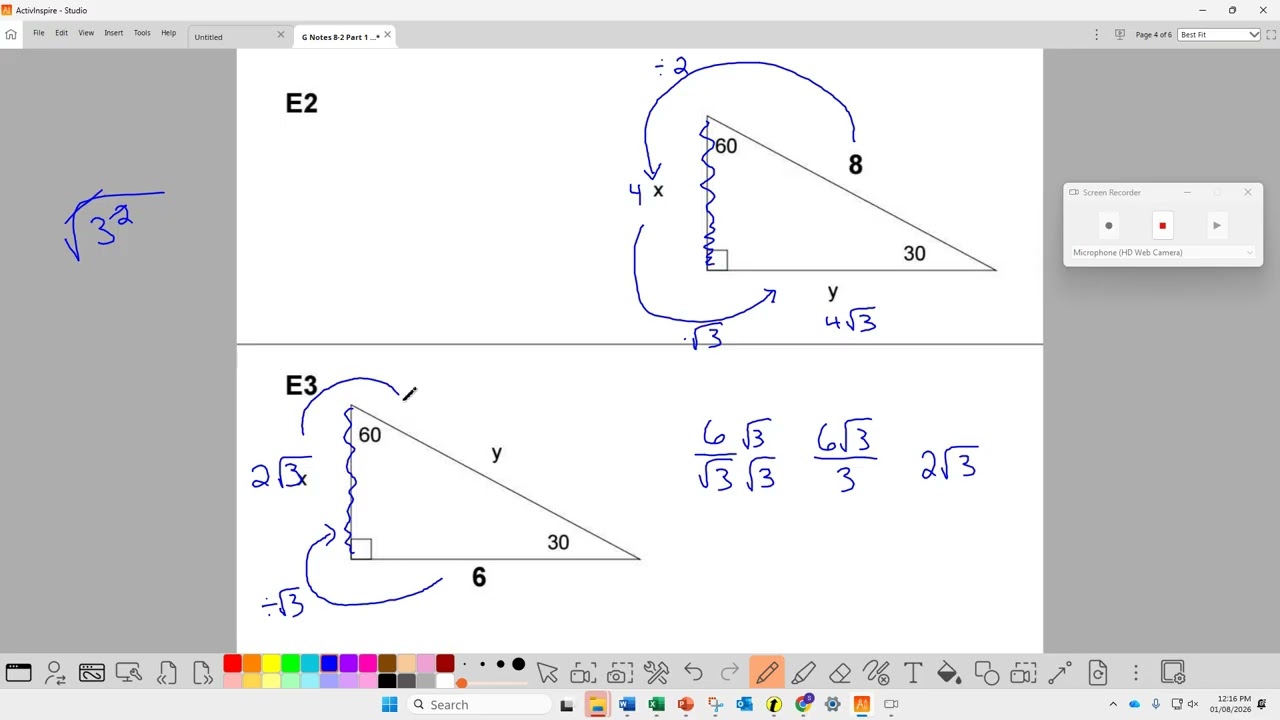Open the Tools menu
Screen dimensions: 1280x720
click(x=142, y=33)
